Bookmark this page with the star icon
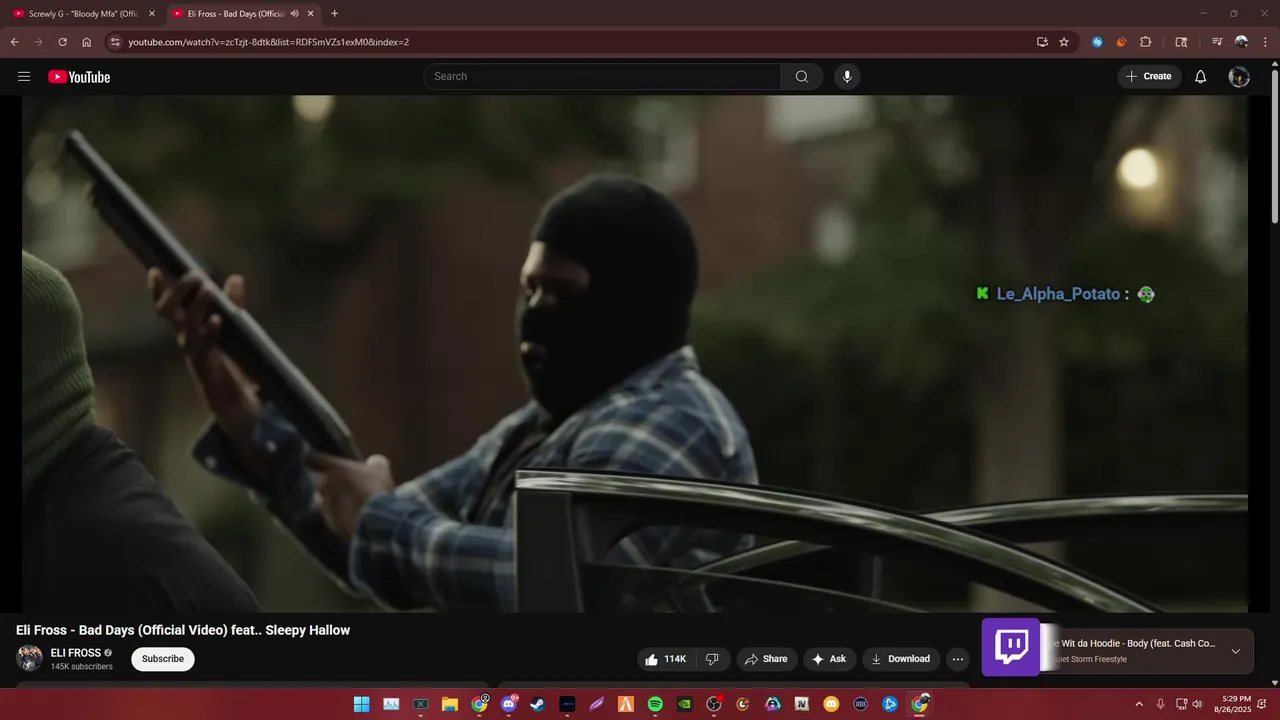1280x720 pixels. pos(1064,42)
